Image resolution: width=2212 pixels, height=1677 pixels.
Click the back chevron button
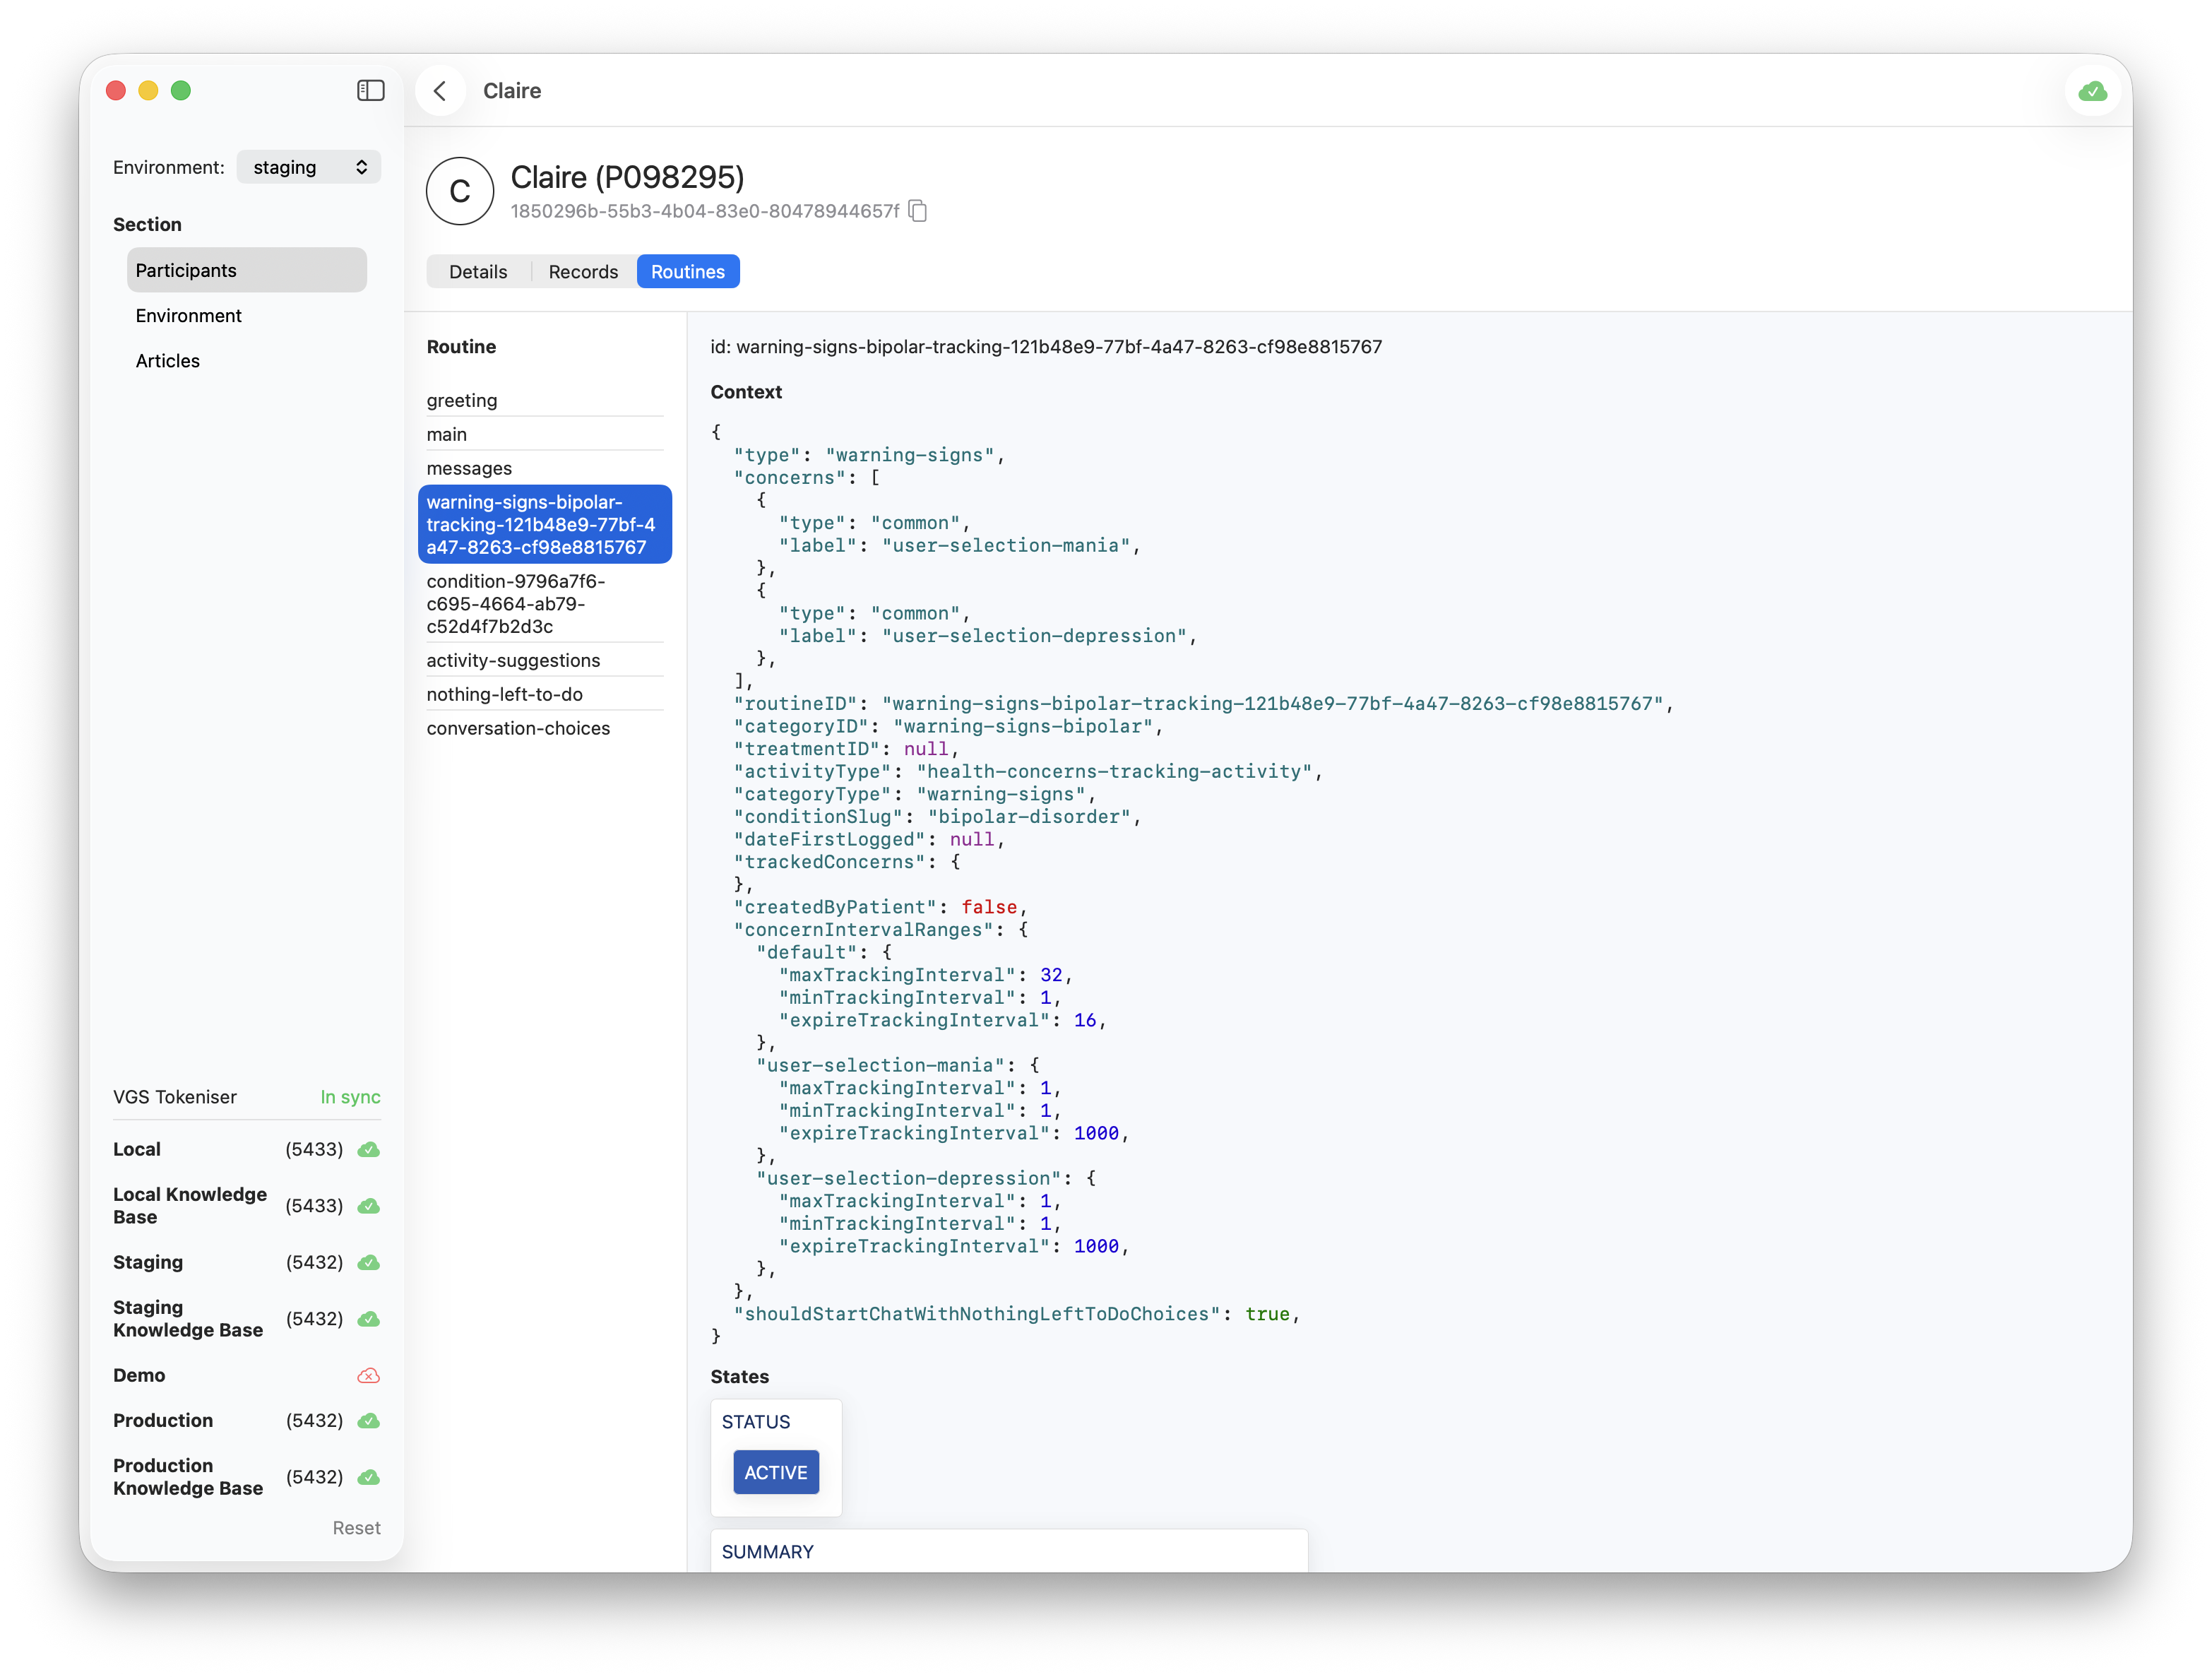(x=440, y=91)
